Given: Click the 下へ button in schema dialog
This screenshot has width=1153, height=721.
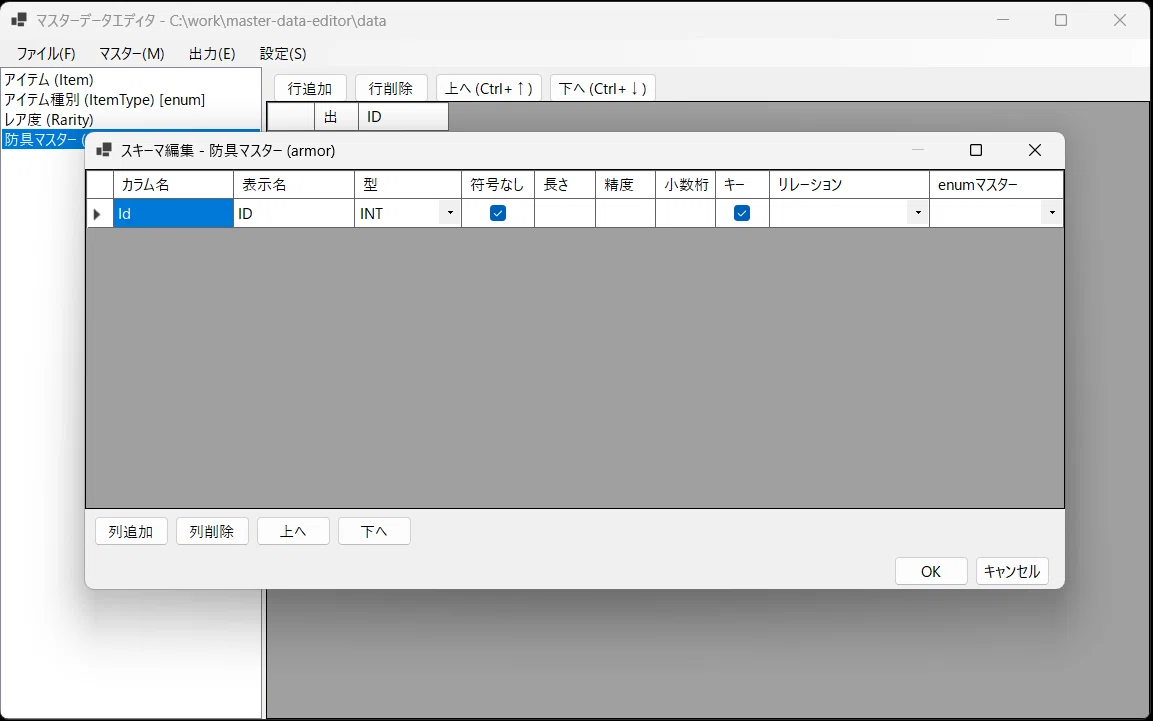Looking at the screenshot, I should (374, 531).
